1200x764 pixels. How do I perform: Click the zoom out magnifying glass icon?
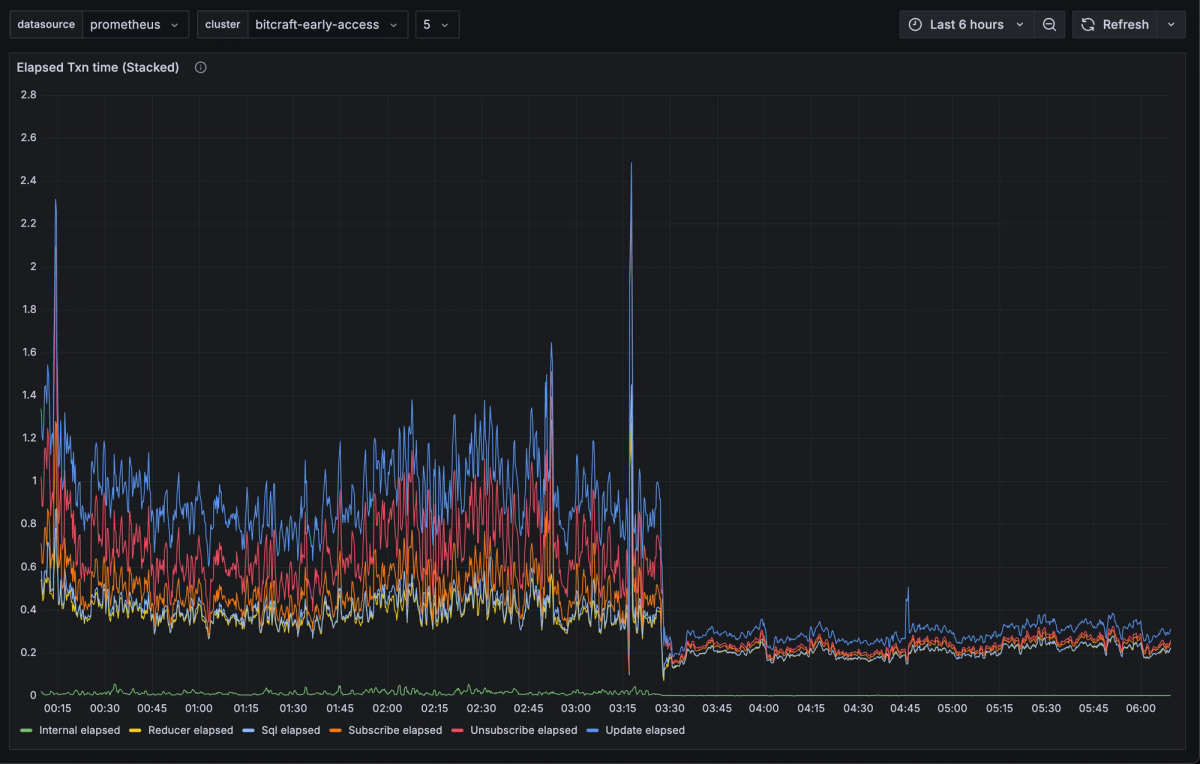1049,24
